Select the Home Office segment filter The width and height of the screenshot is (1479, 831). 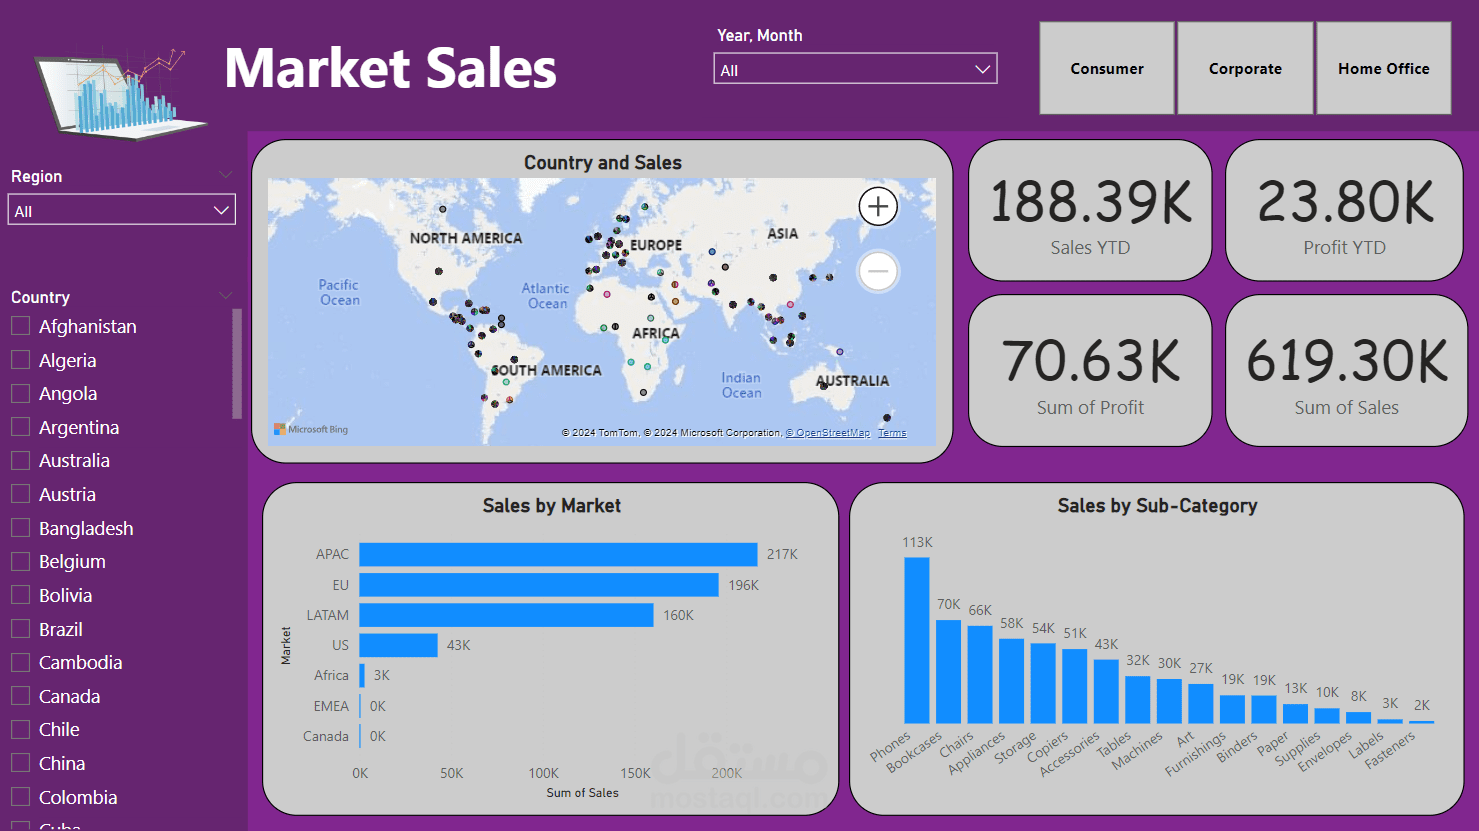(x=1383, y=68)
